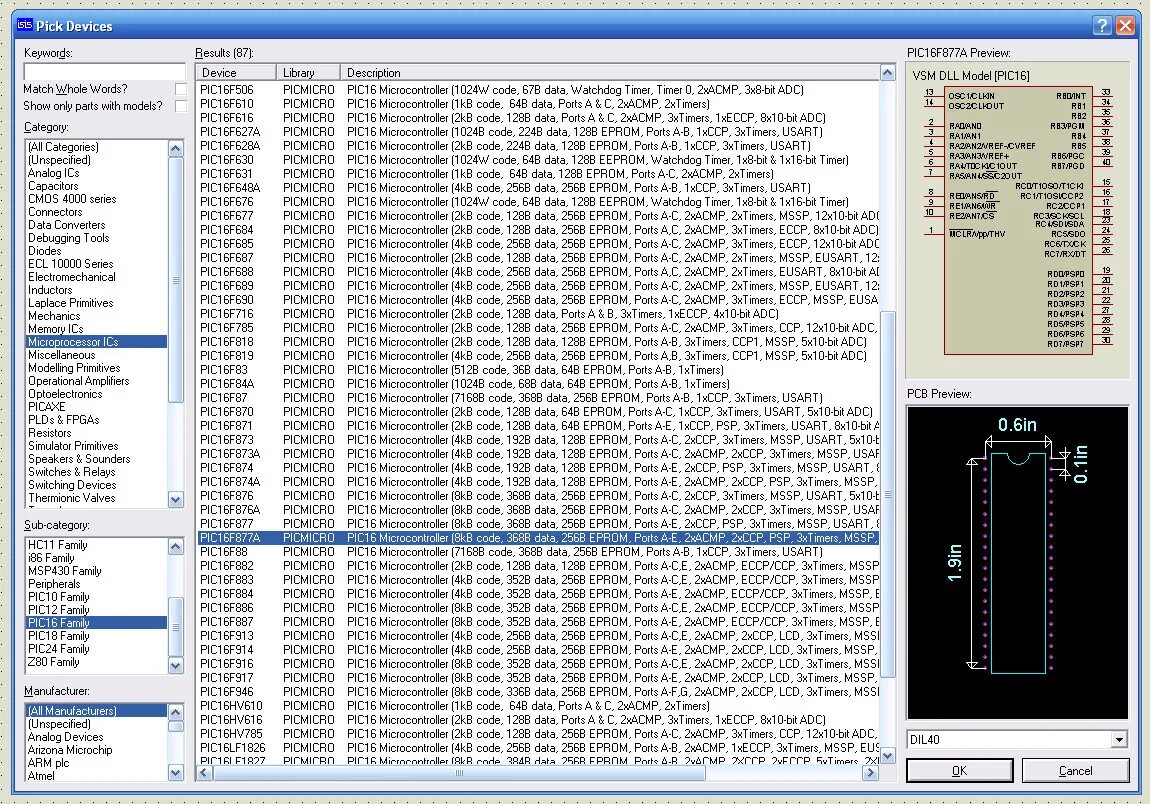Select Analog Devices manufacturer

[96, 737]
